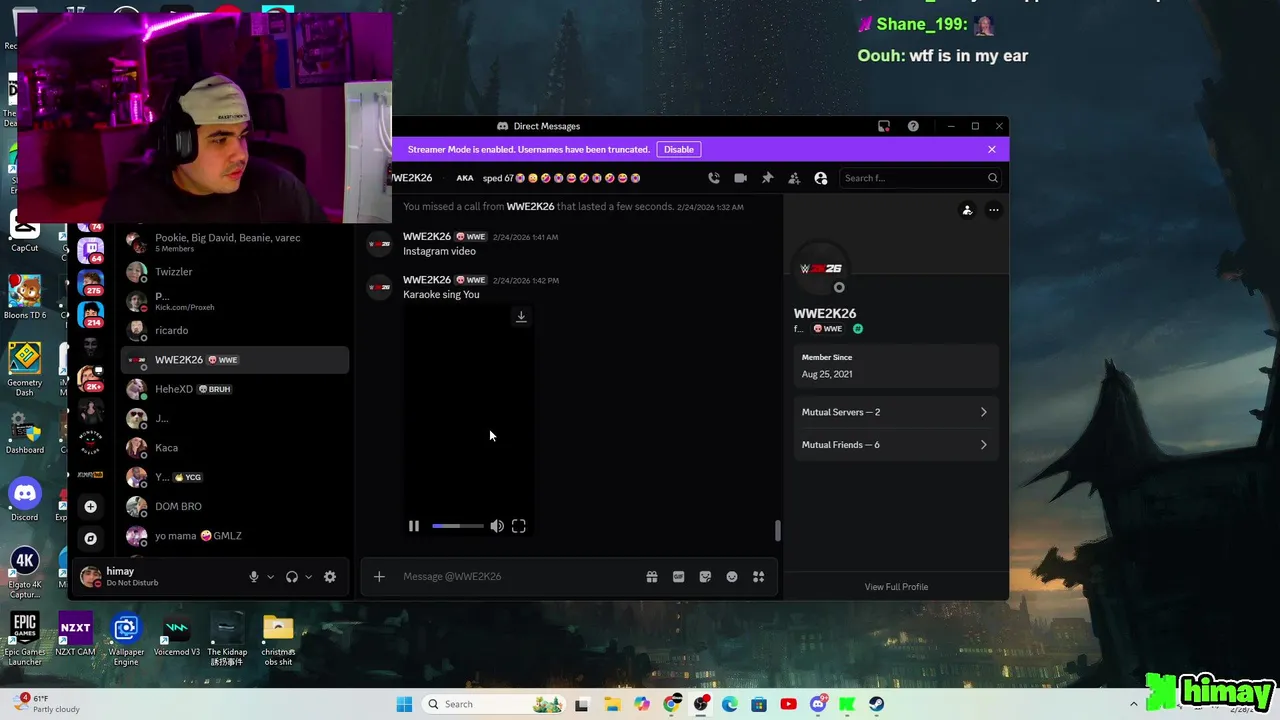Download the Karaoke video attachment
This screenshot has height=720, width=1280.
pos(521,316)
